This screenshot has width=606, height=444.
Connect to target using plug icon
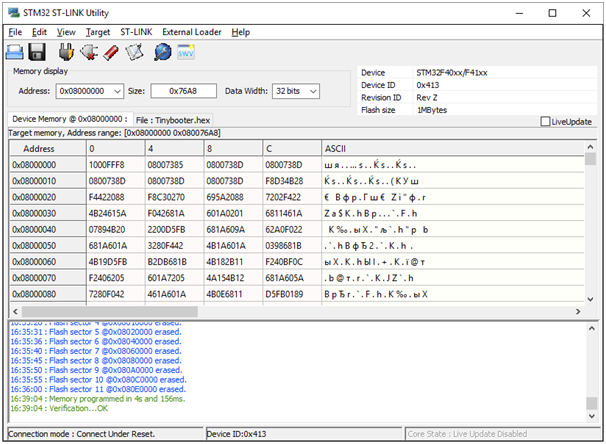coord(66,52)
